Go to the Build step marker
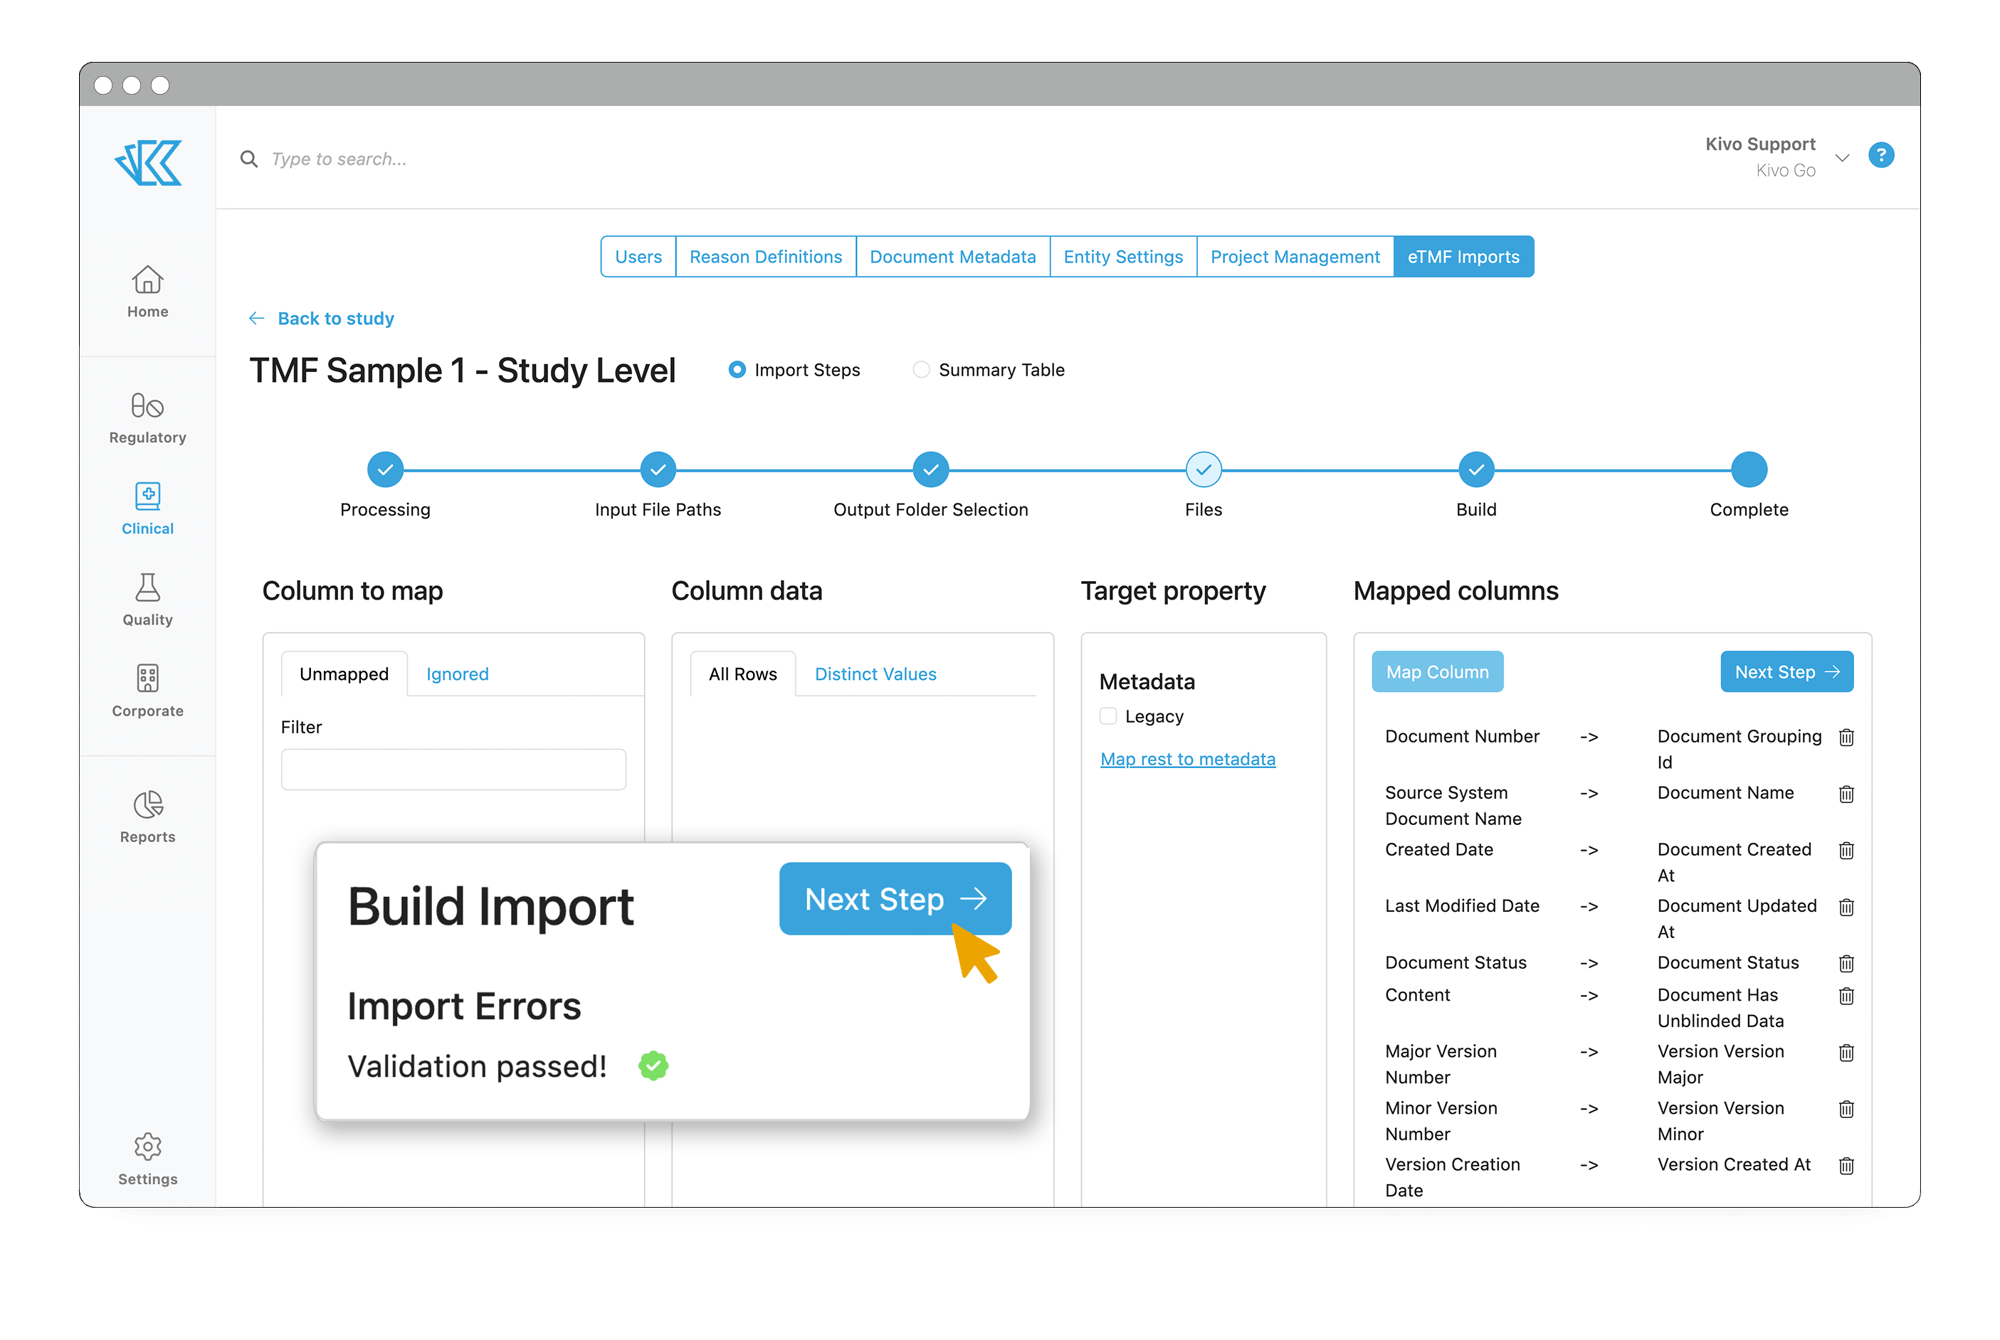The height and width of the screenshot is (1340, 2000). tap(1476, 469)
